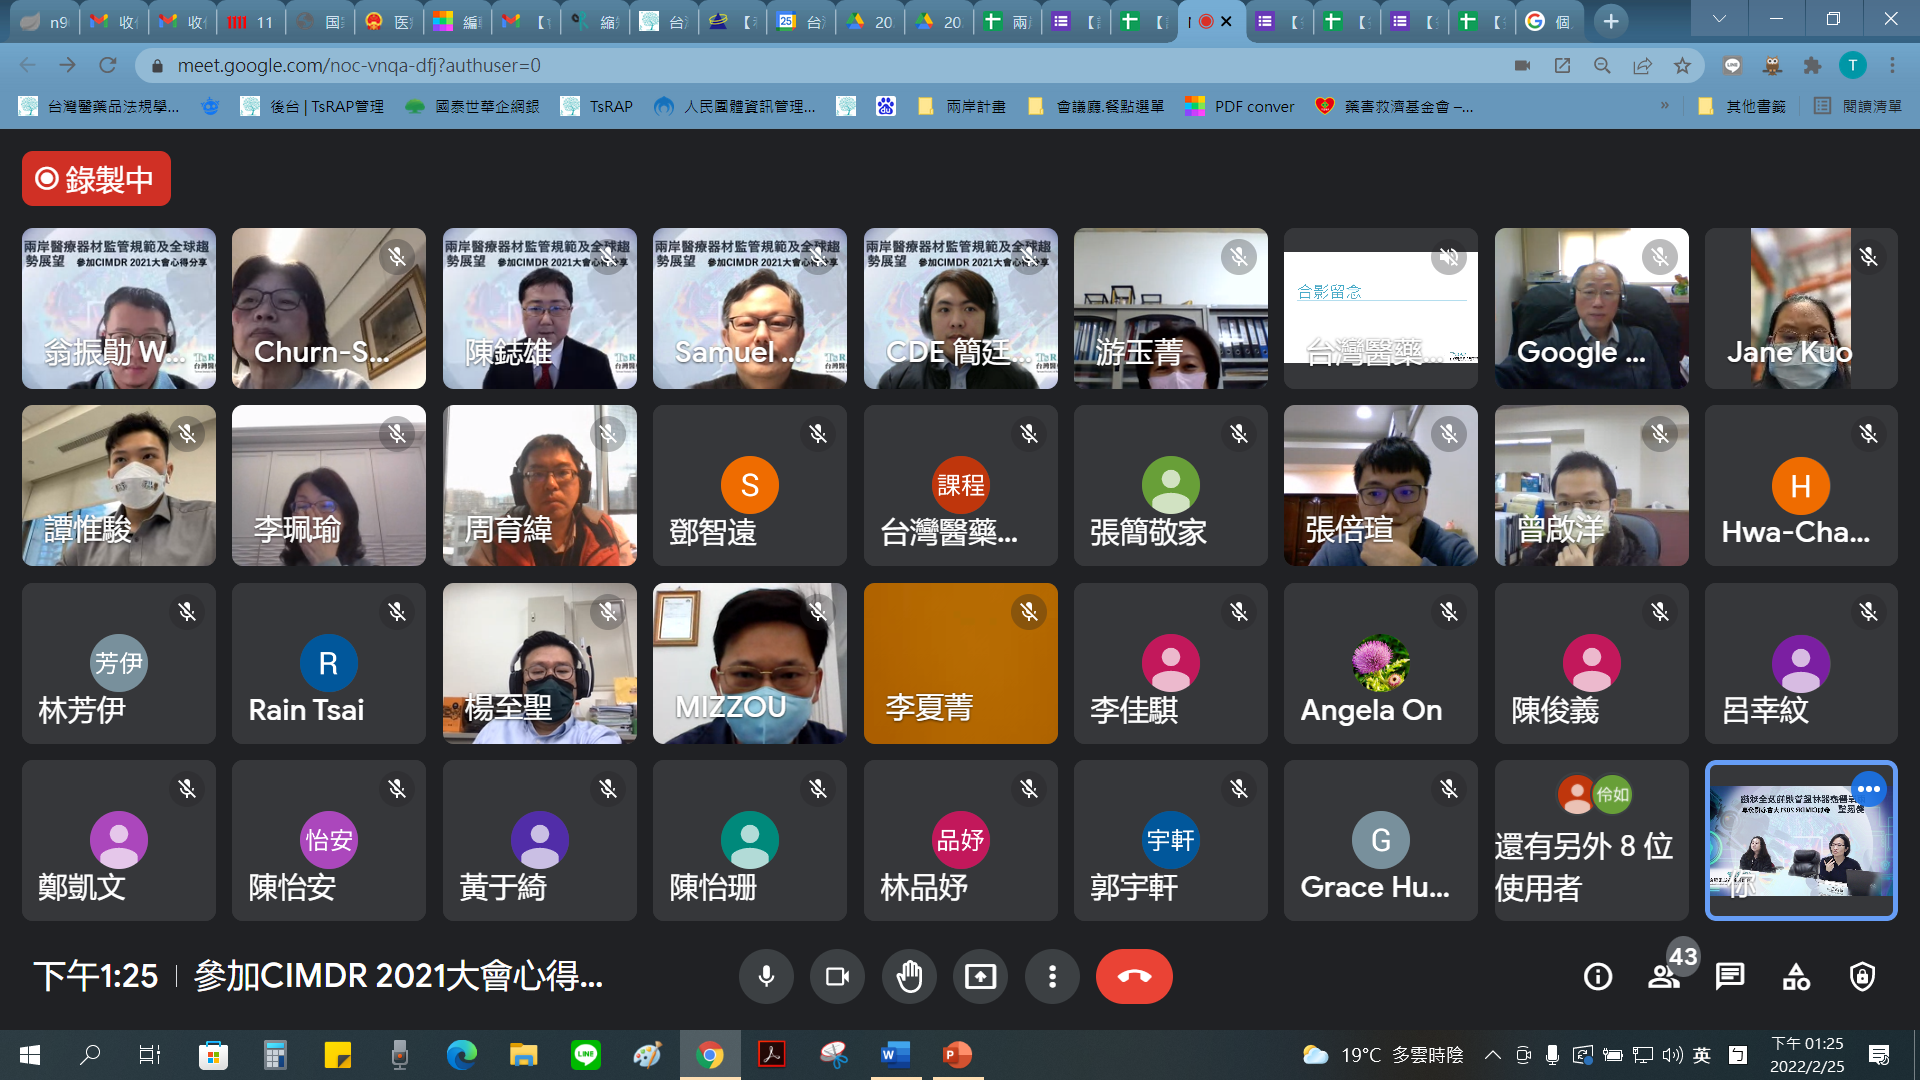
Task: Open LINE app from Windows taskbar
Action: [x=585, y=1054]
